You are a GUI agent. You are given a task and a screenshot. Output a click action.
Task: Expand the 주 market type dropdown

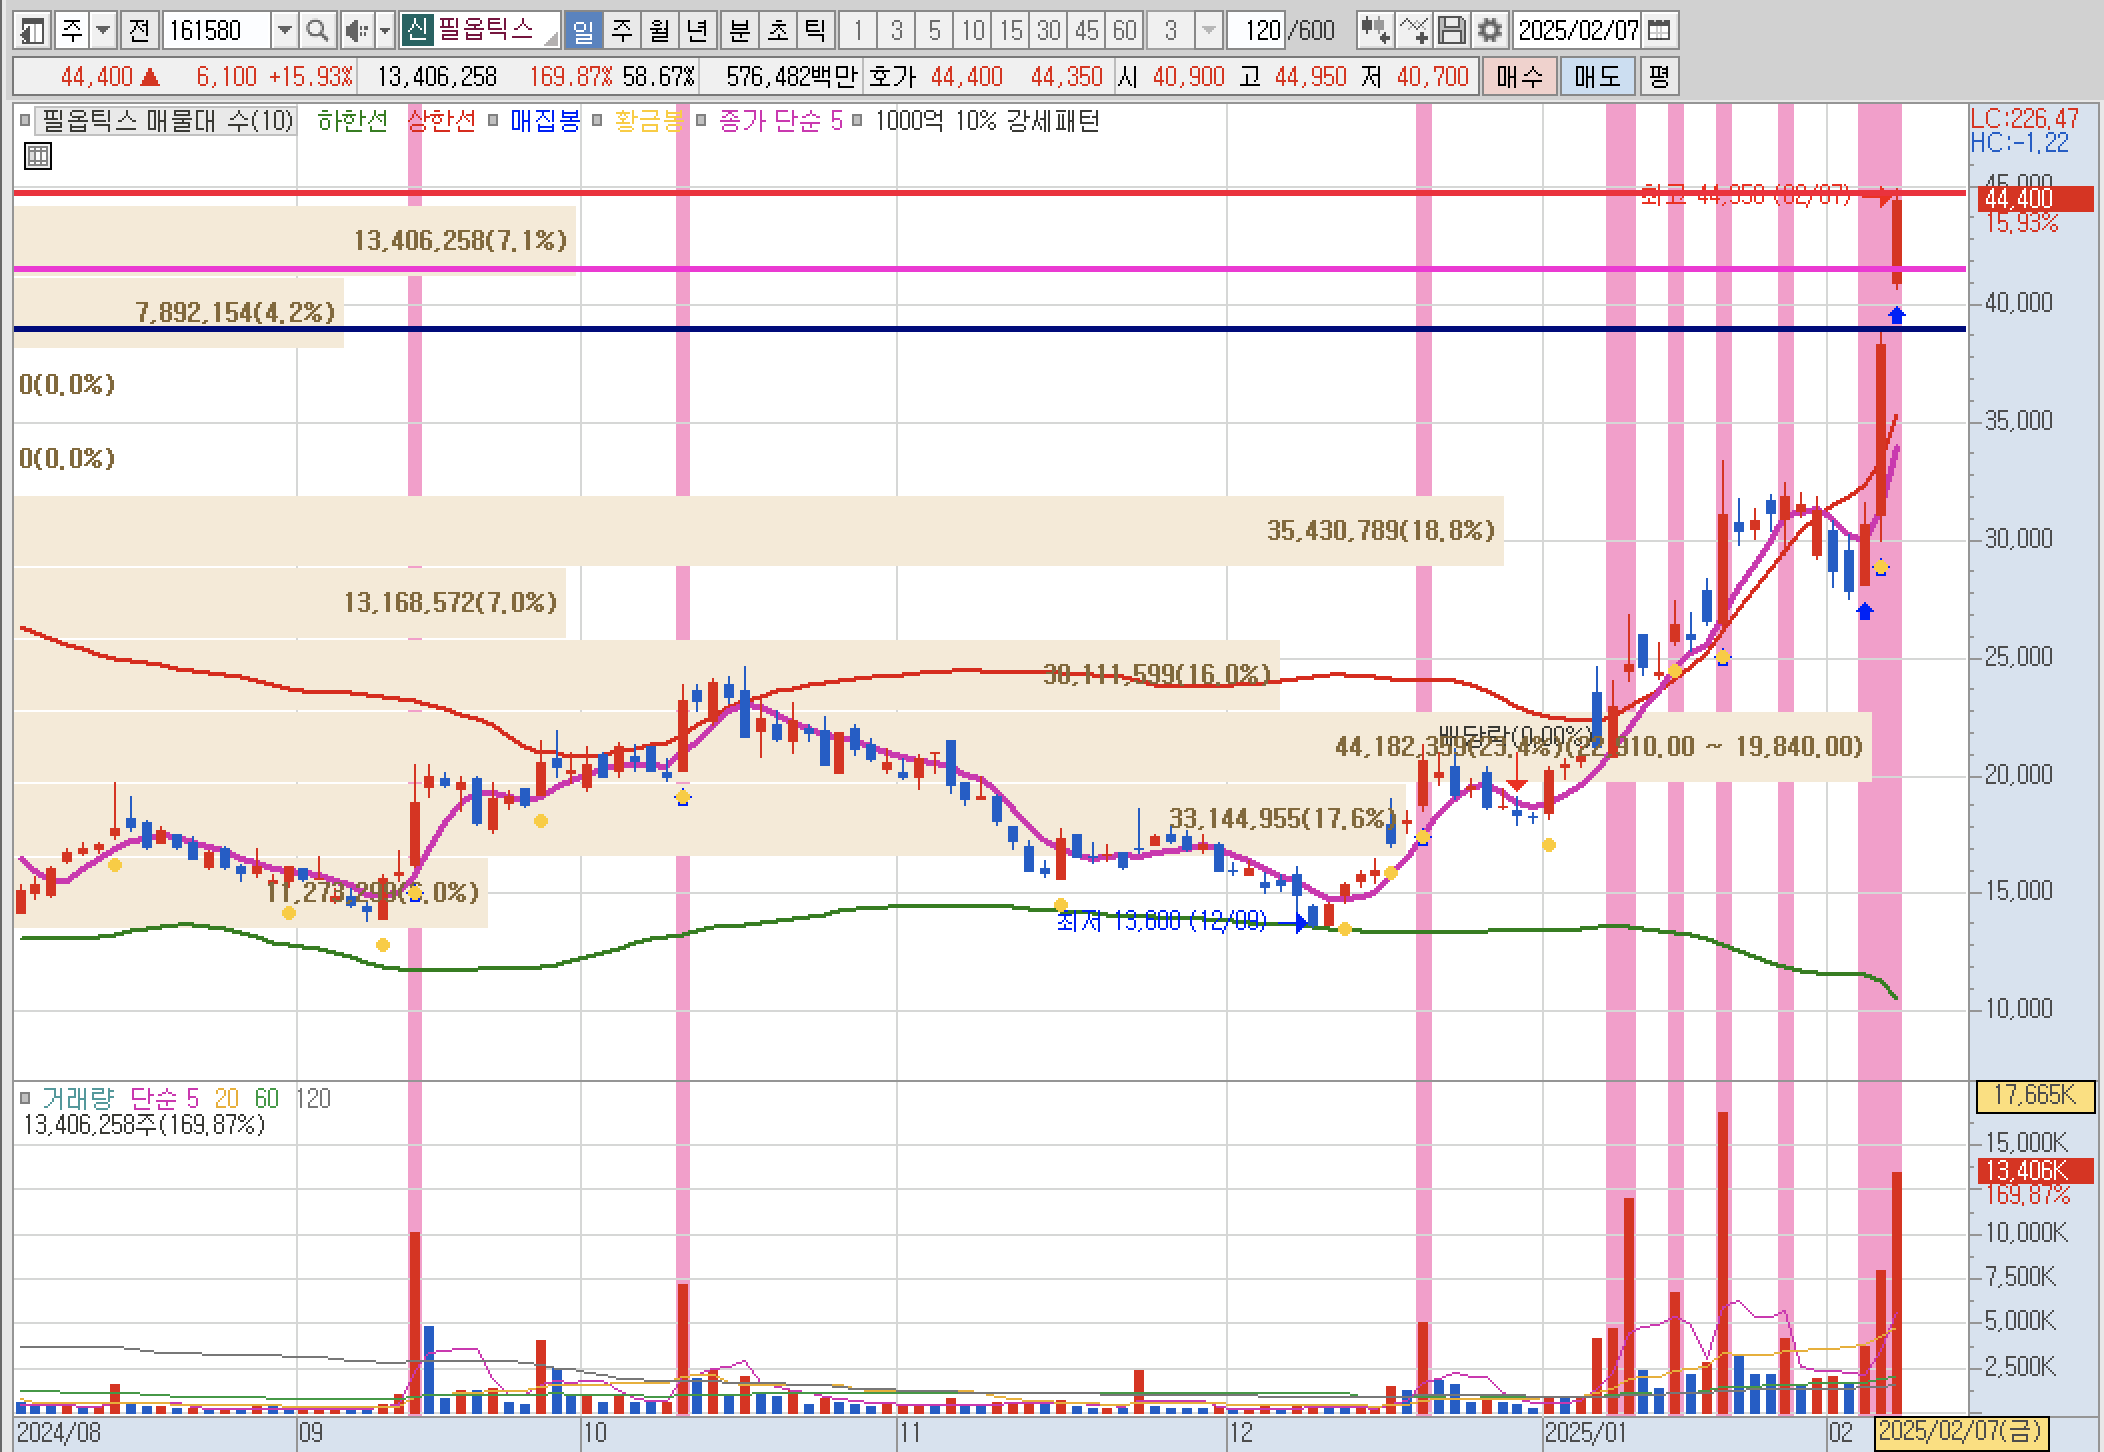(103, 30)
